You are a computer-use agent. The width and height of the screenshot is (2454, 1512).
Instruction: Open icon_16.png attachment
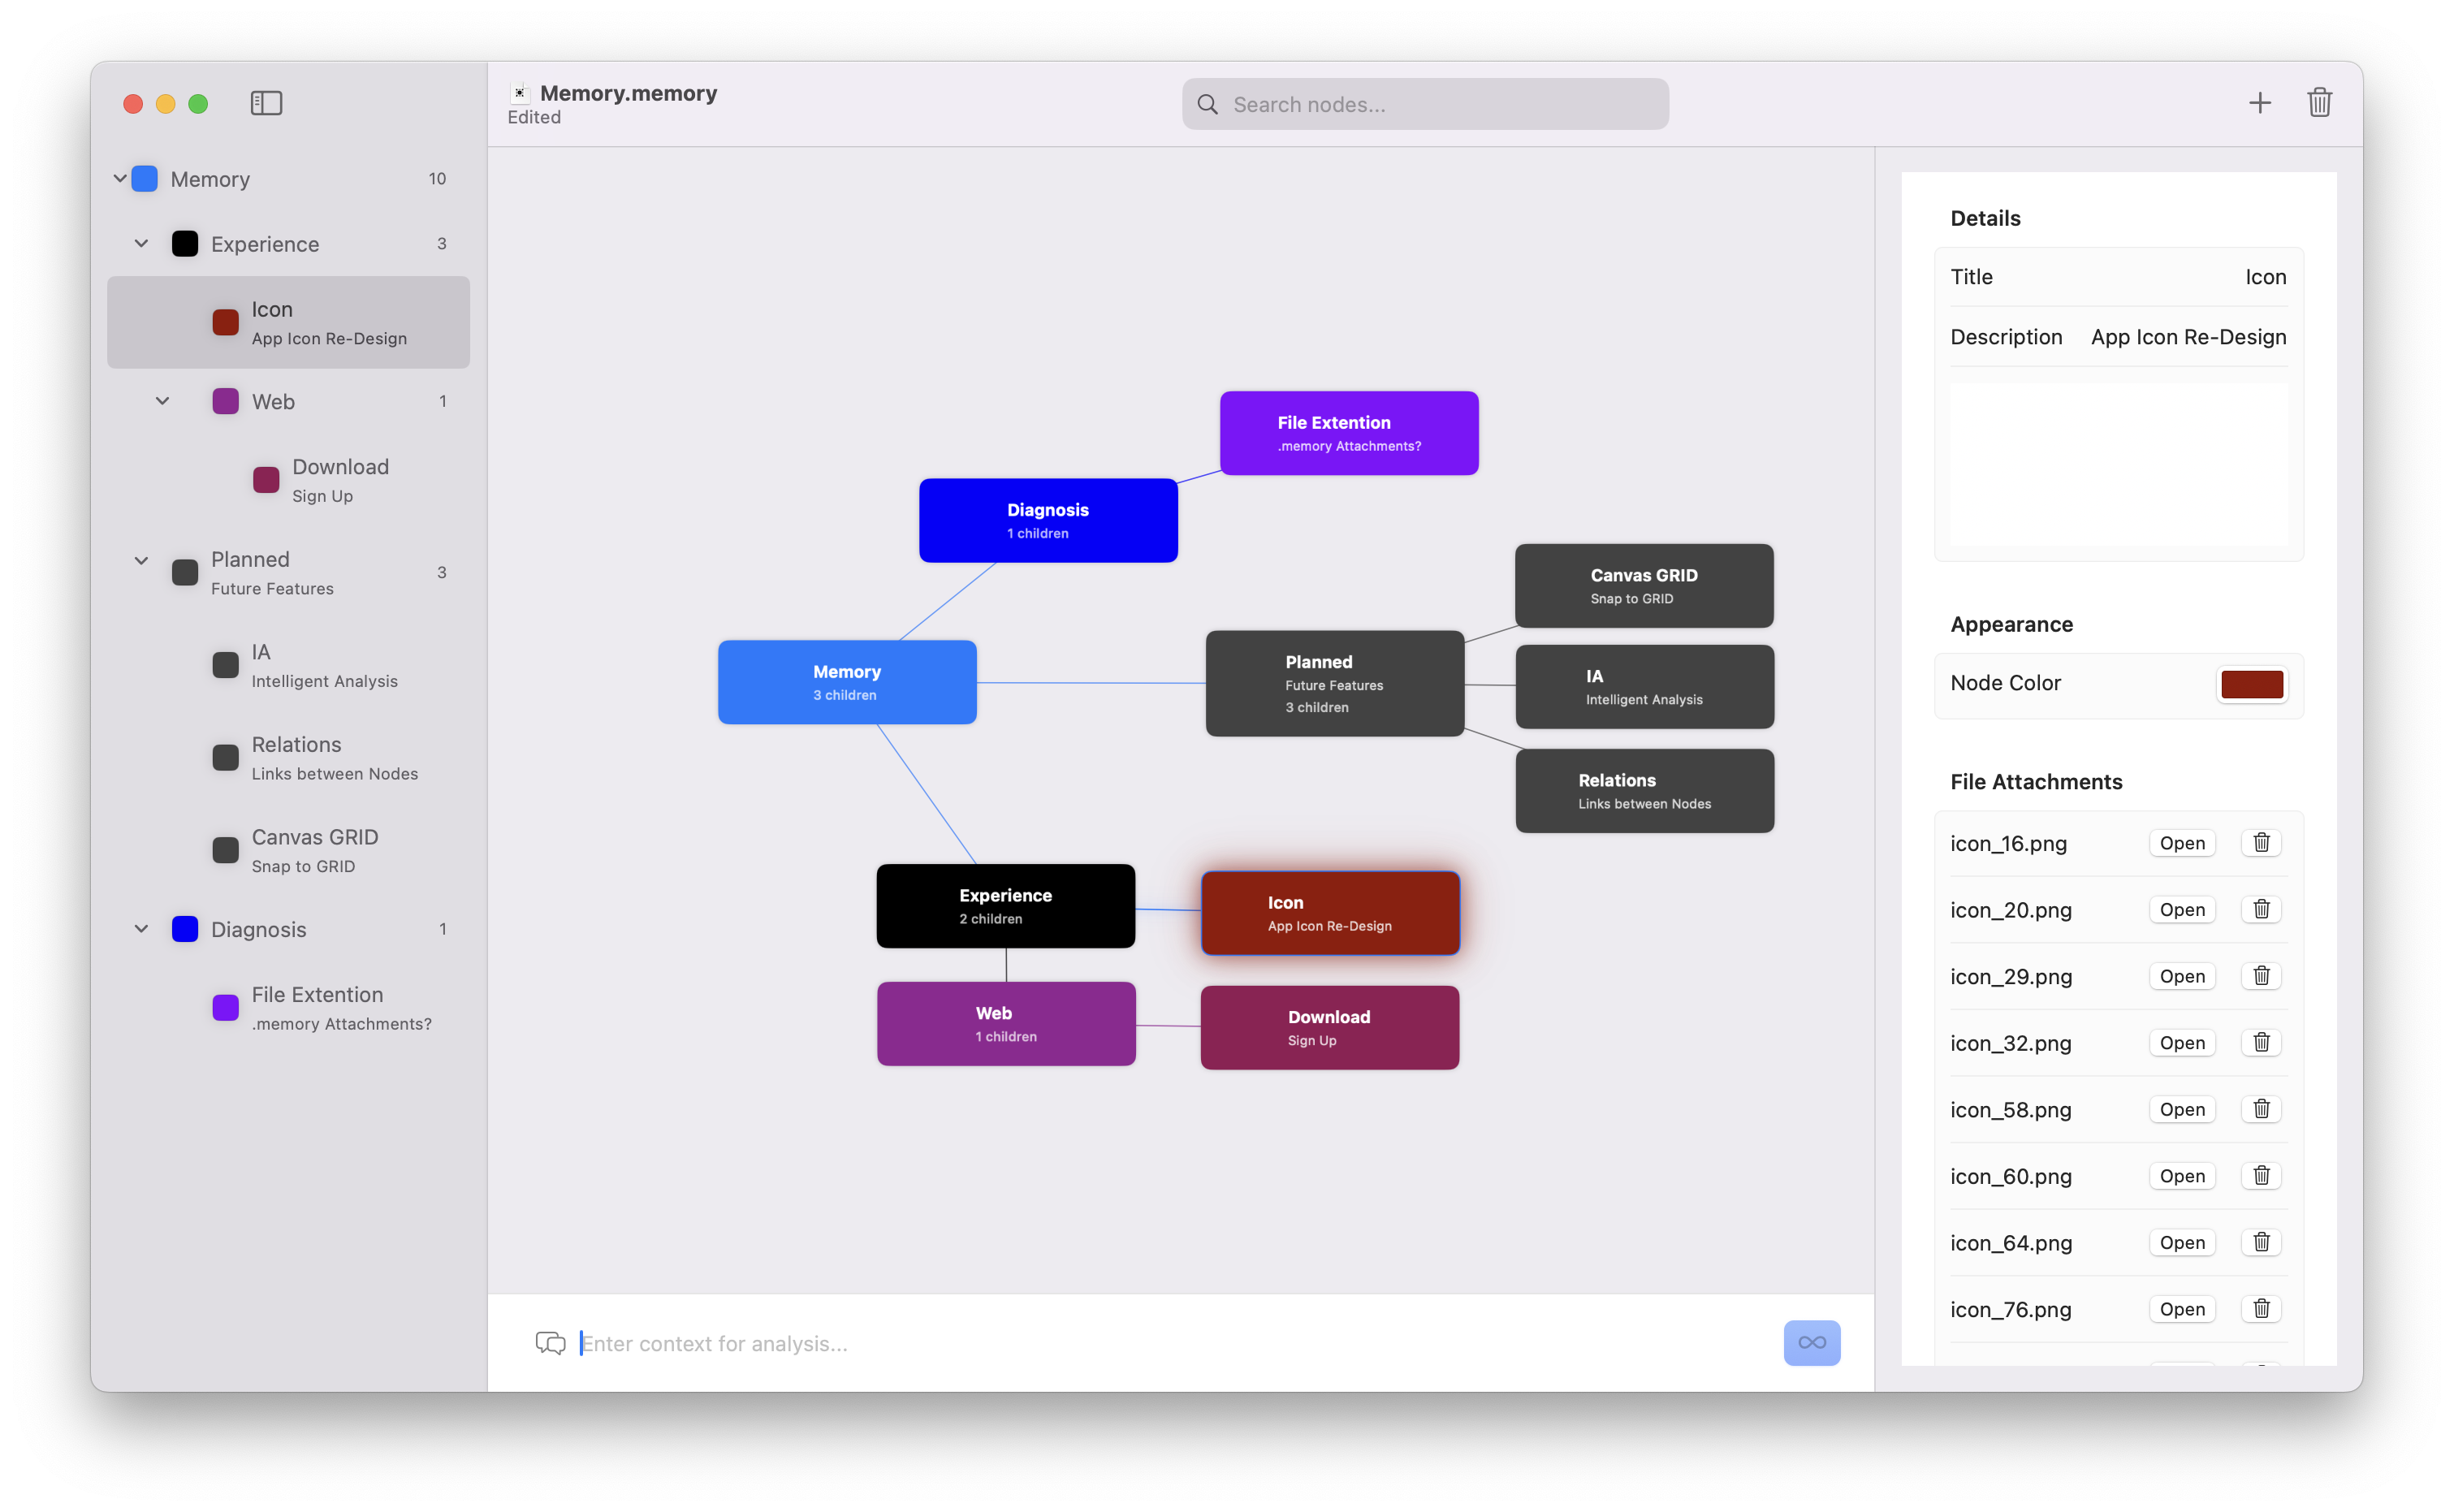[x=2181, y=843]
